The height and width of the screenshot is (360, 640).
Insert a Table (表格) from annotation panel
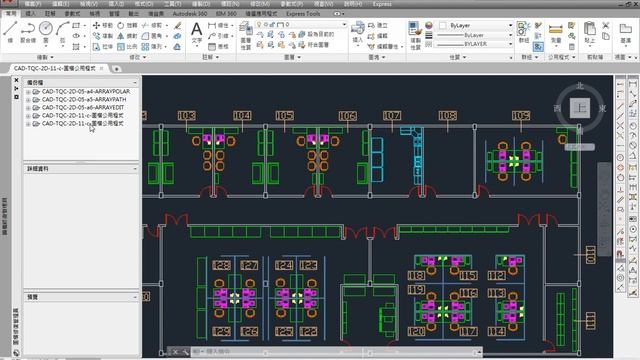click(x=218, y=47)
